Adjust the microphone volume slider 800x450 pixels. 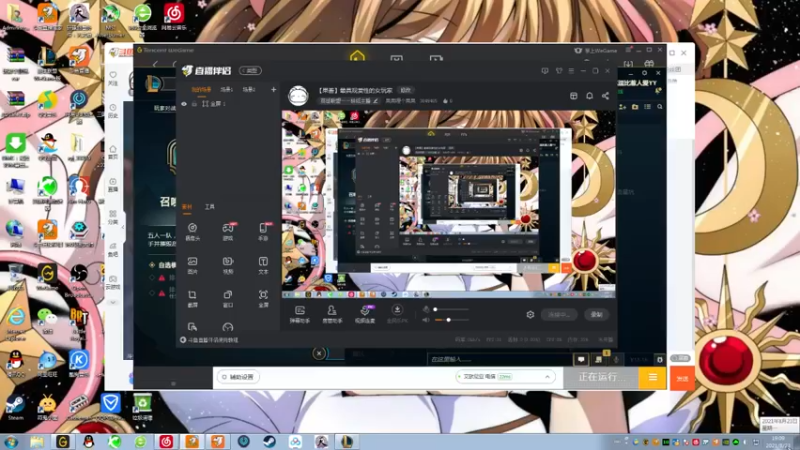pos(452,309)
